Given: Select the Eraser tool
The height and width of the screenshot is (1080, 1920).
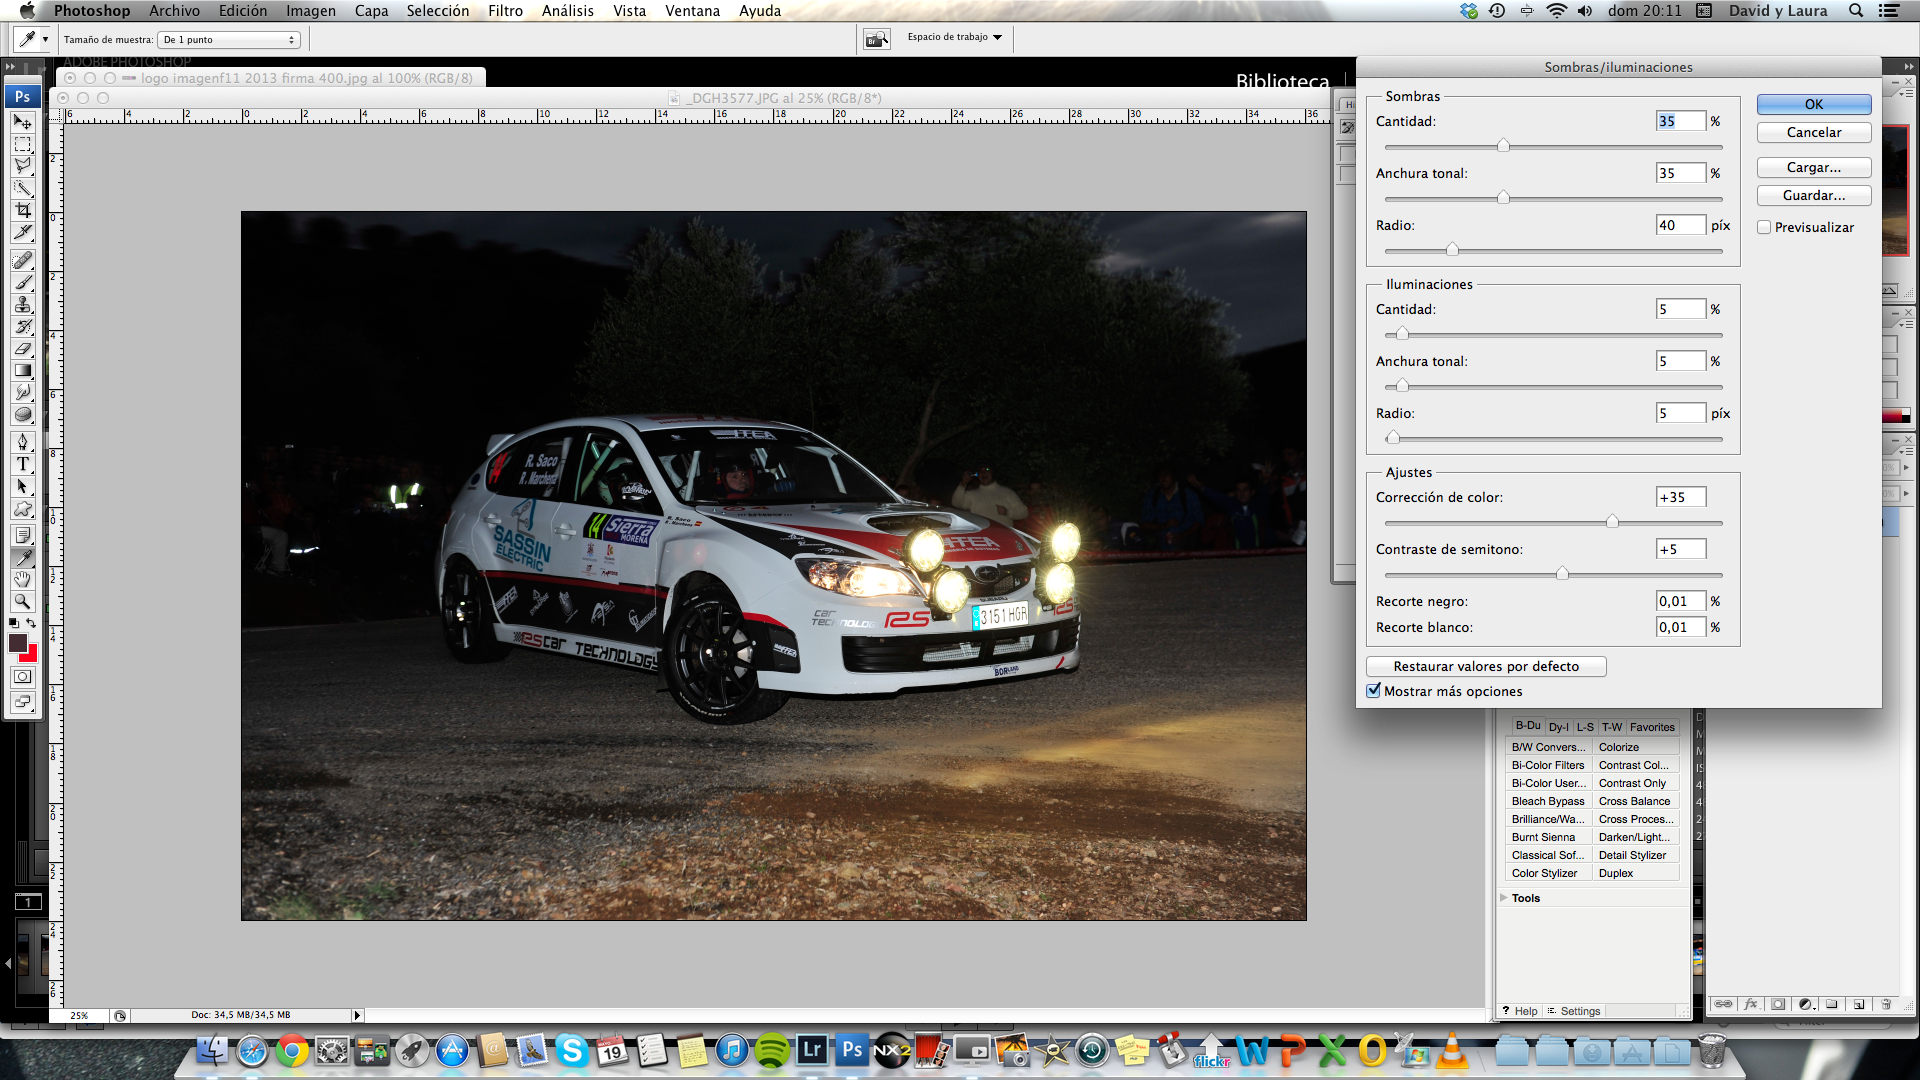Looking at the screenshot, I should [22, 348].
